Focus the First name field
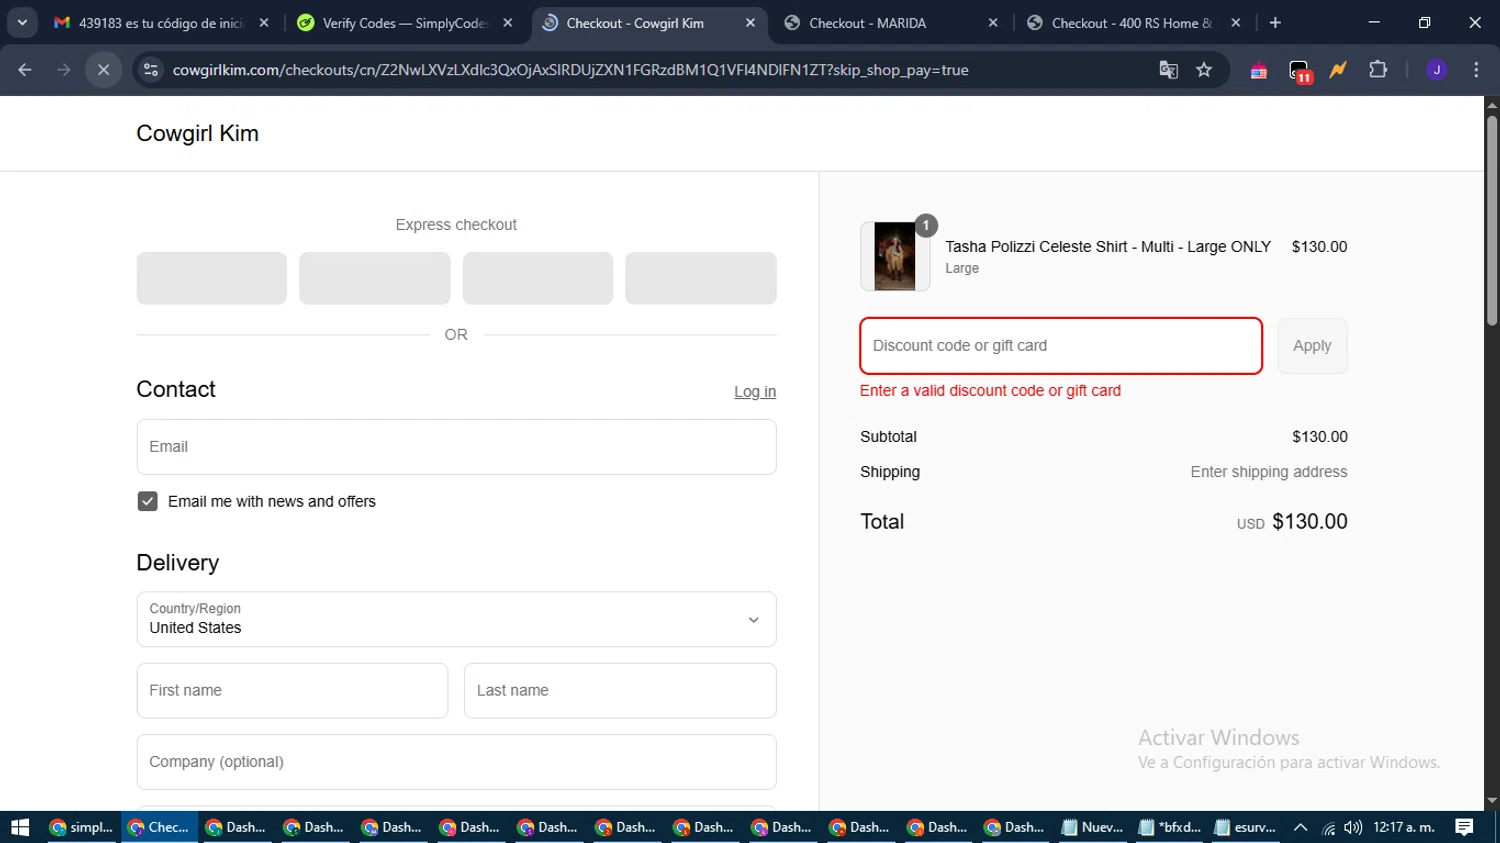 click(x=292, y=690)
